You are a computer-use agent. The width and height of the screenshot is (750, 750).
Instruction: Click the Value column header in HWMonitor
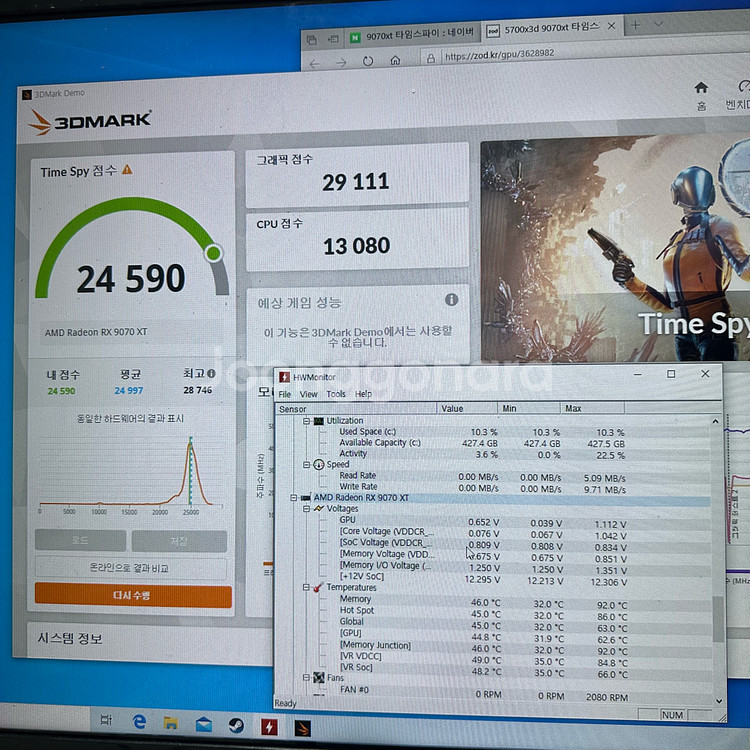[466, 408]
